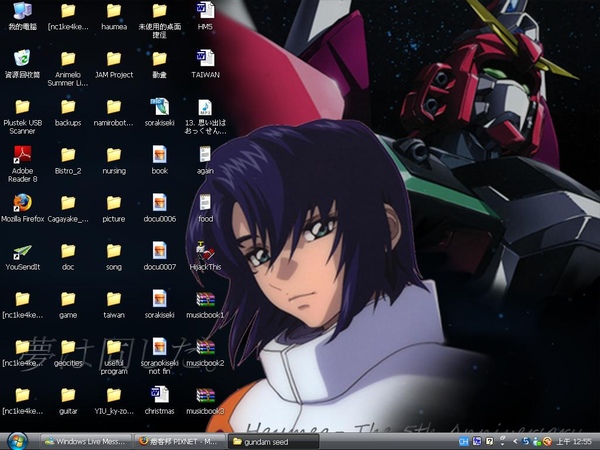Select the Cagayake folder icon
This screenshot has height=450, width=600.
tap(68, 208)
